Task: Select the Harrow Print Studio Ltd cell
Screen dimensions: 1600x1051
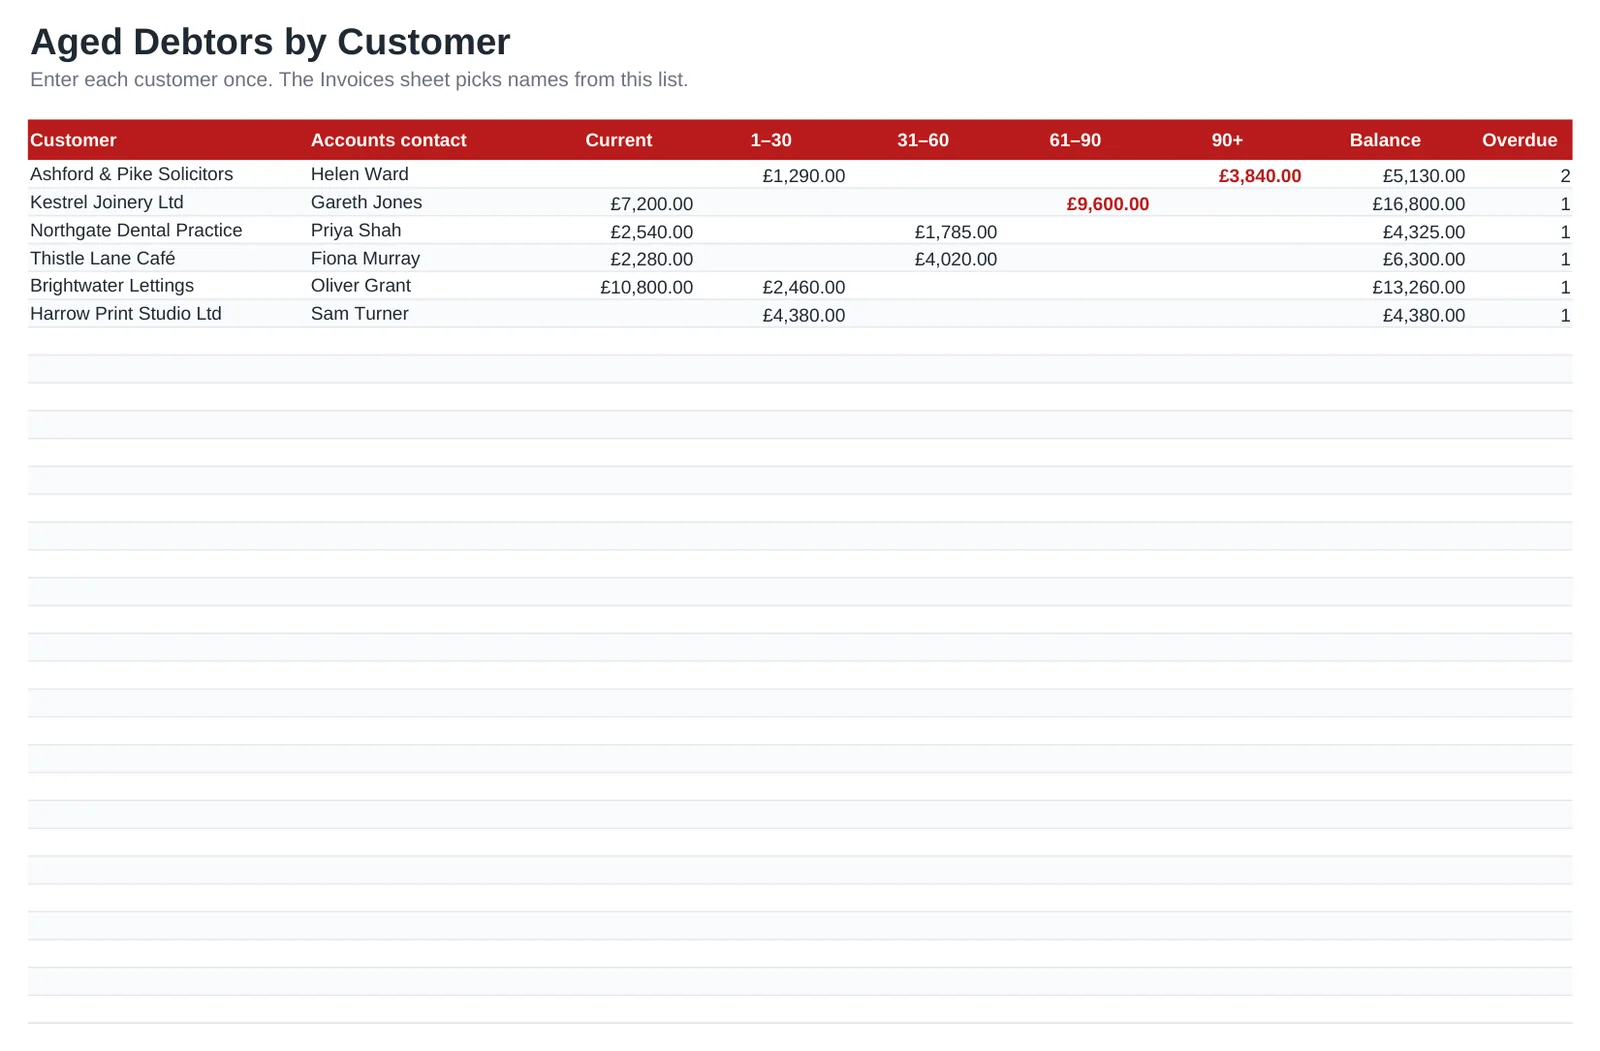Action: coord(126,313)
